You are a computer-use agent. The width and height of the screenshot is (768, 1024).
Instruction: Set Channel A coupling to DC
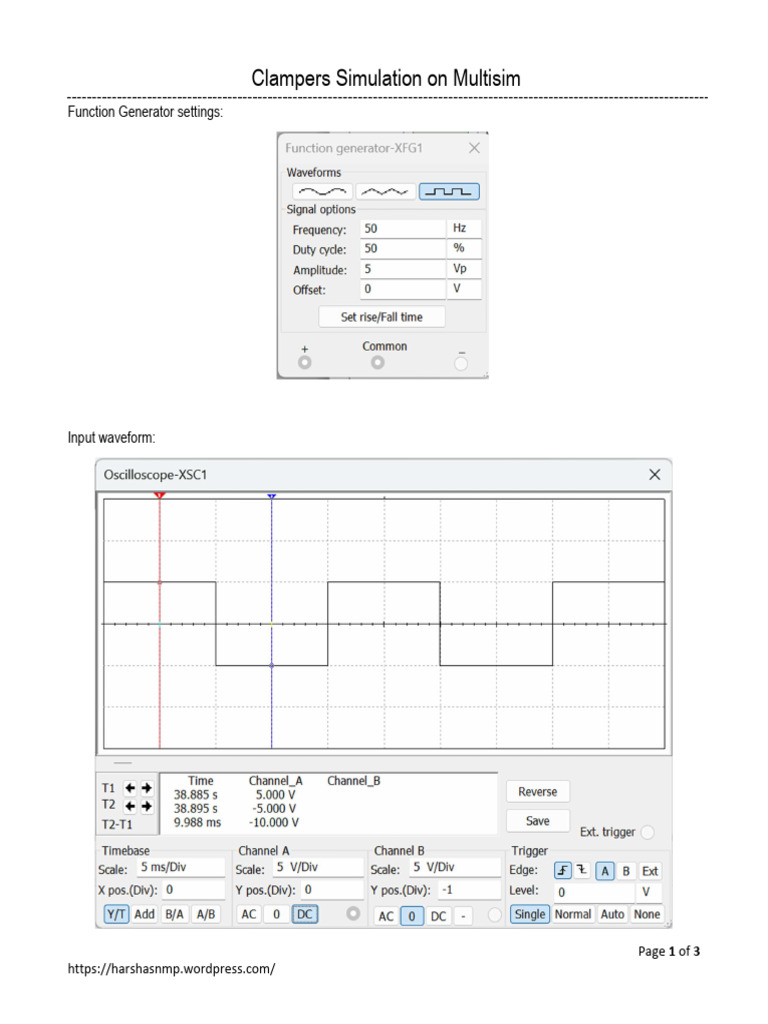[x=305, y=914]
